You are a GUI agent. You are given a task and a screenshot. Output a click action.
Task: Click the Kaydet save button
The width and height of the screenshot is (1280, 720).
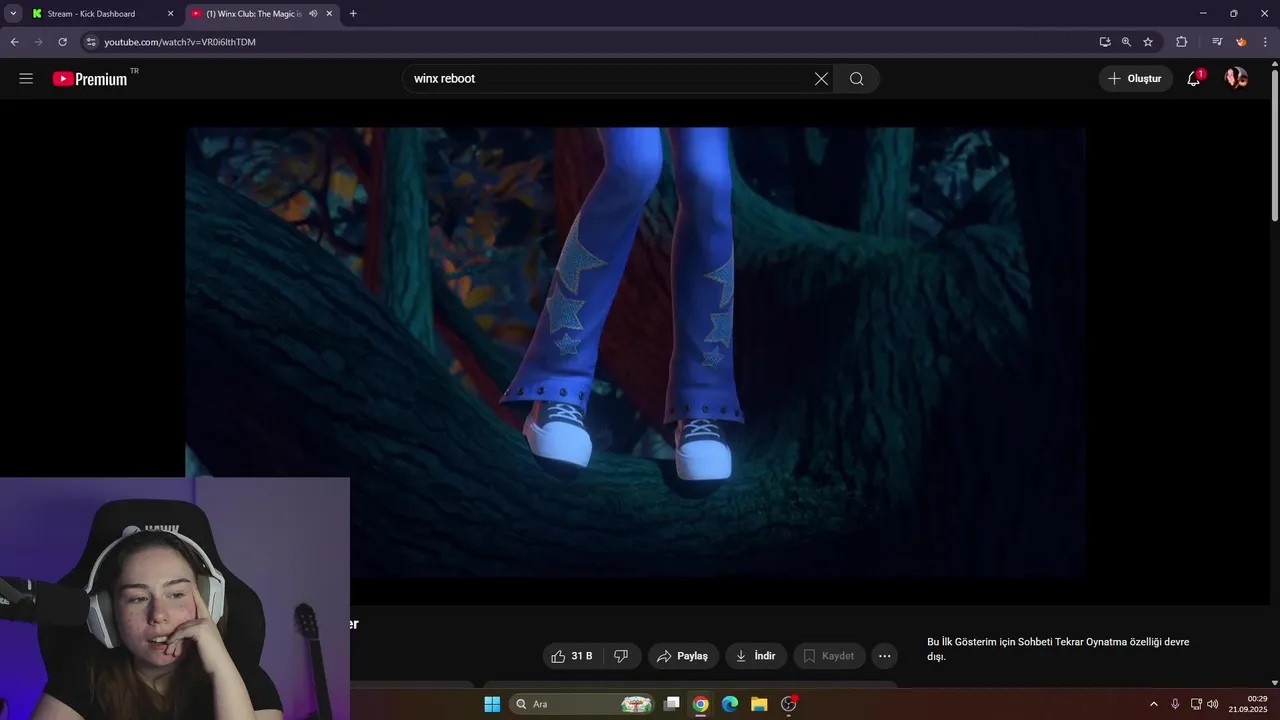point(829,656)
